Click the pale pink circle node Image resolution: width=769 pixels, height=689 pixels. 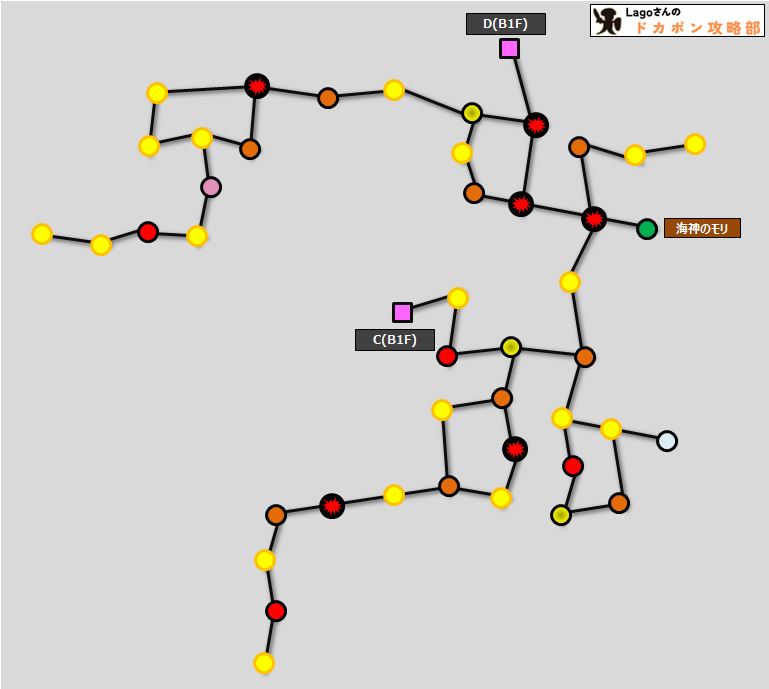pos(211,187)
